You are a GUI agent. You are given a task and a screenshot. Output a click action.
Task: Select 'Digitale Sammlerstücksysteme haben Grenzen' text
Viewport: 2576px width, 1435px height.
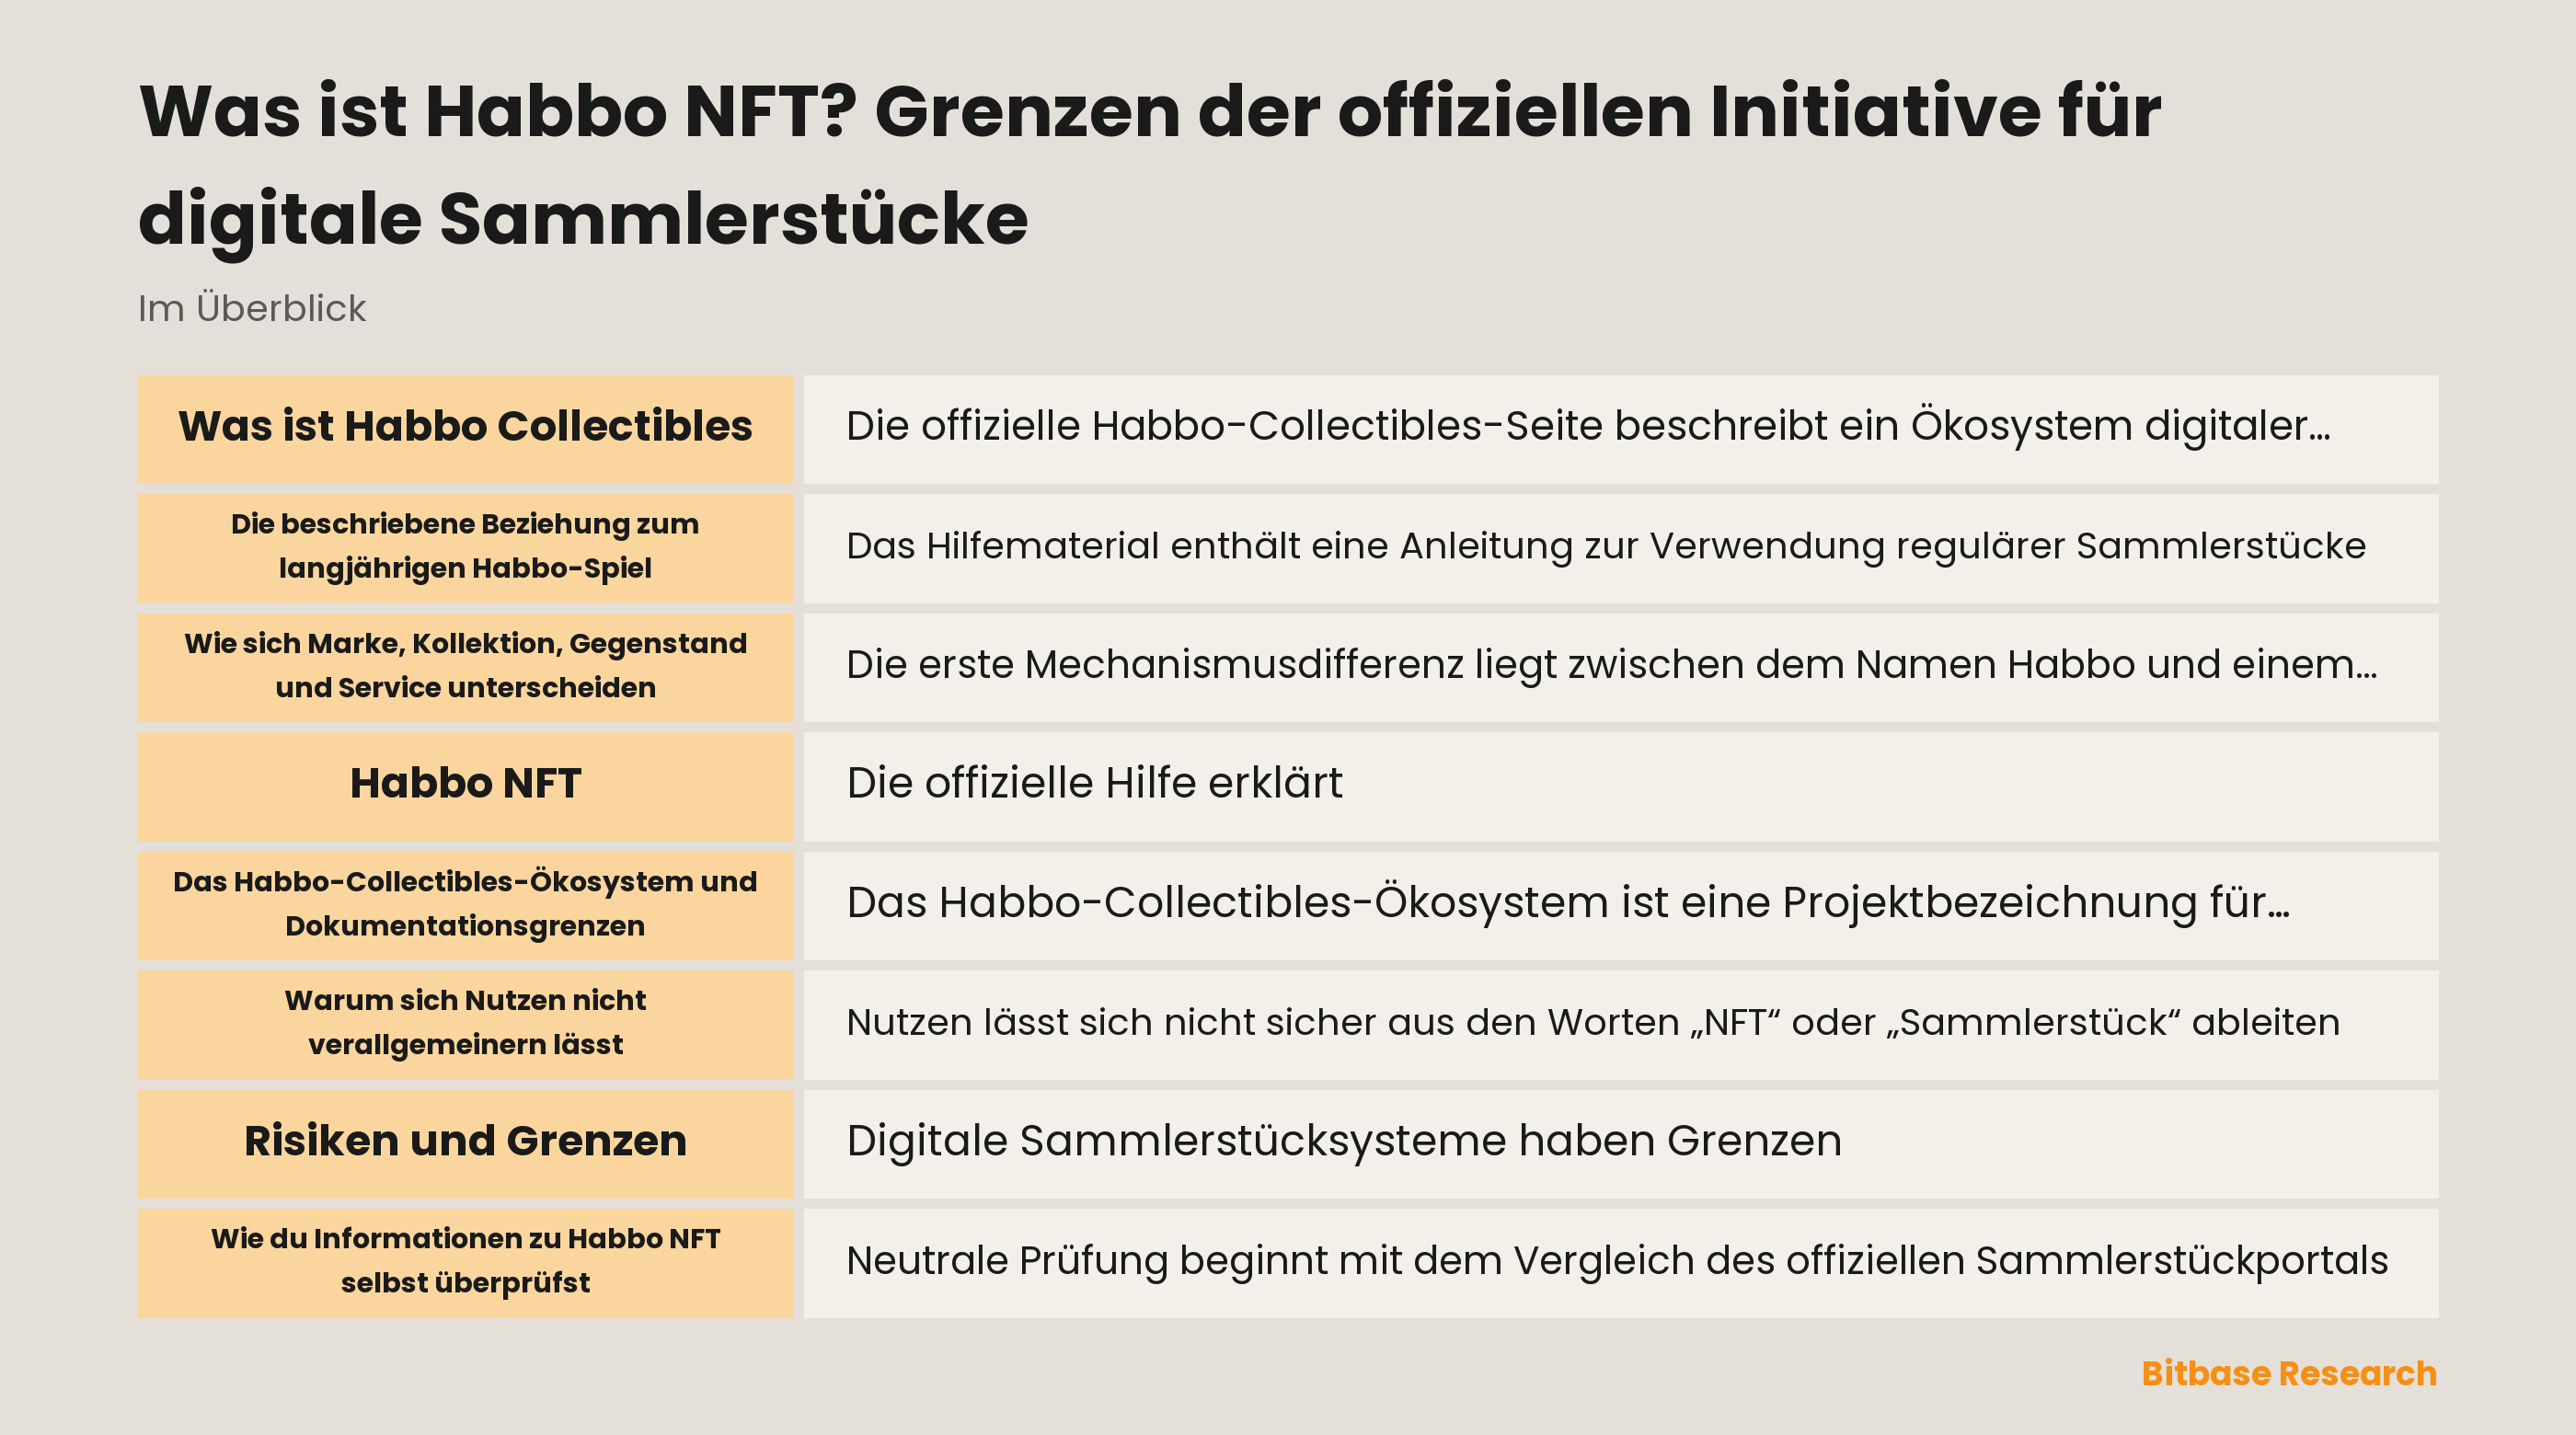1344,1141
